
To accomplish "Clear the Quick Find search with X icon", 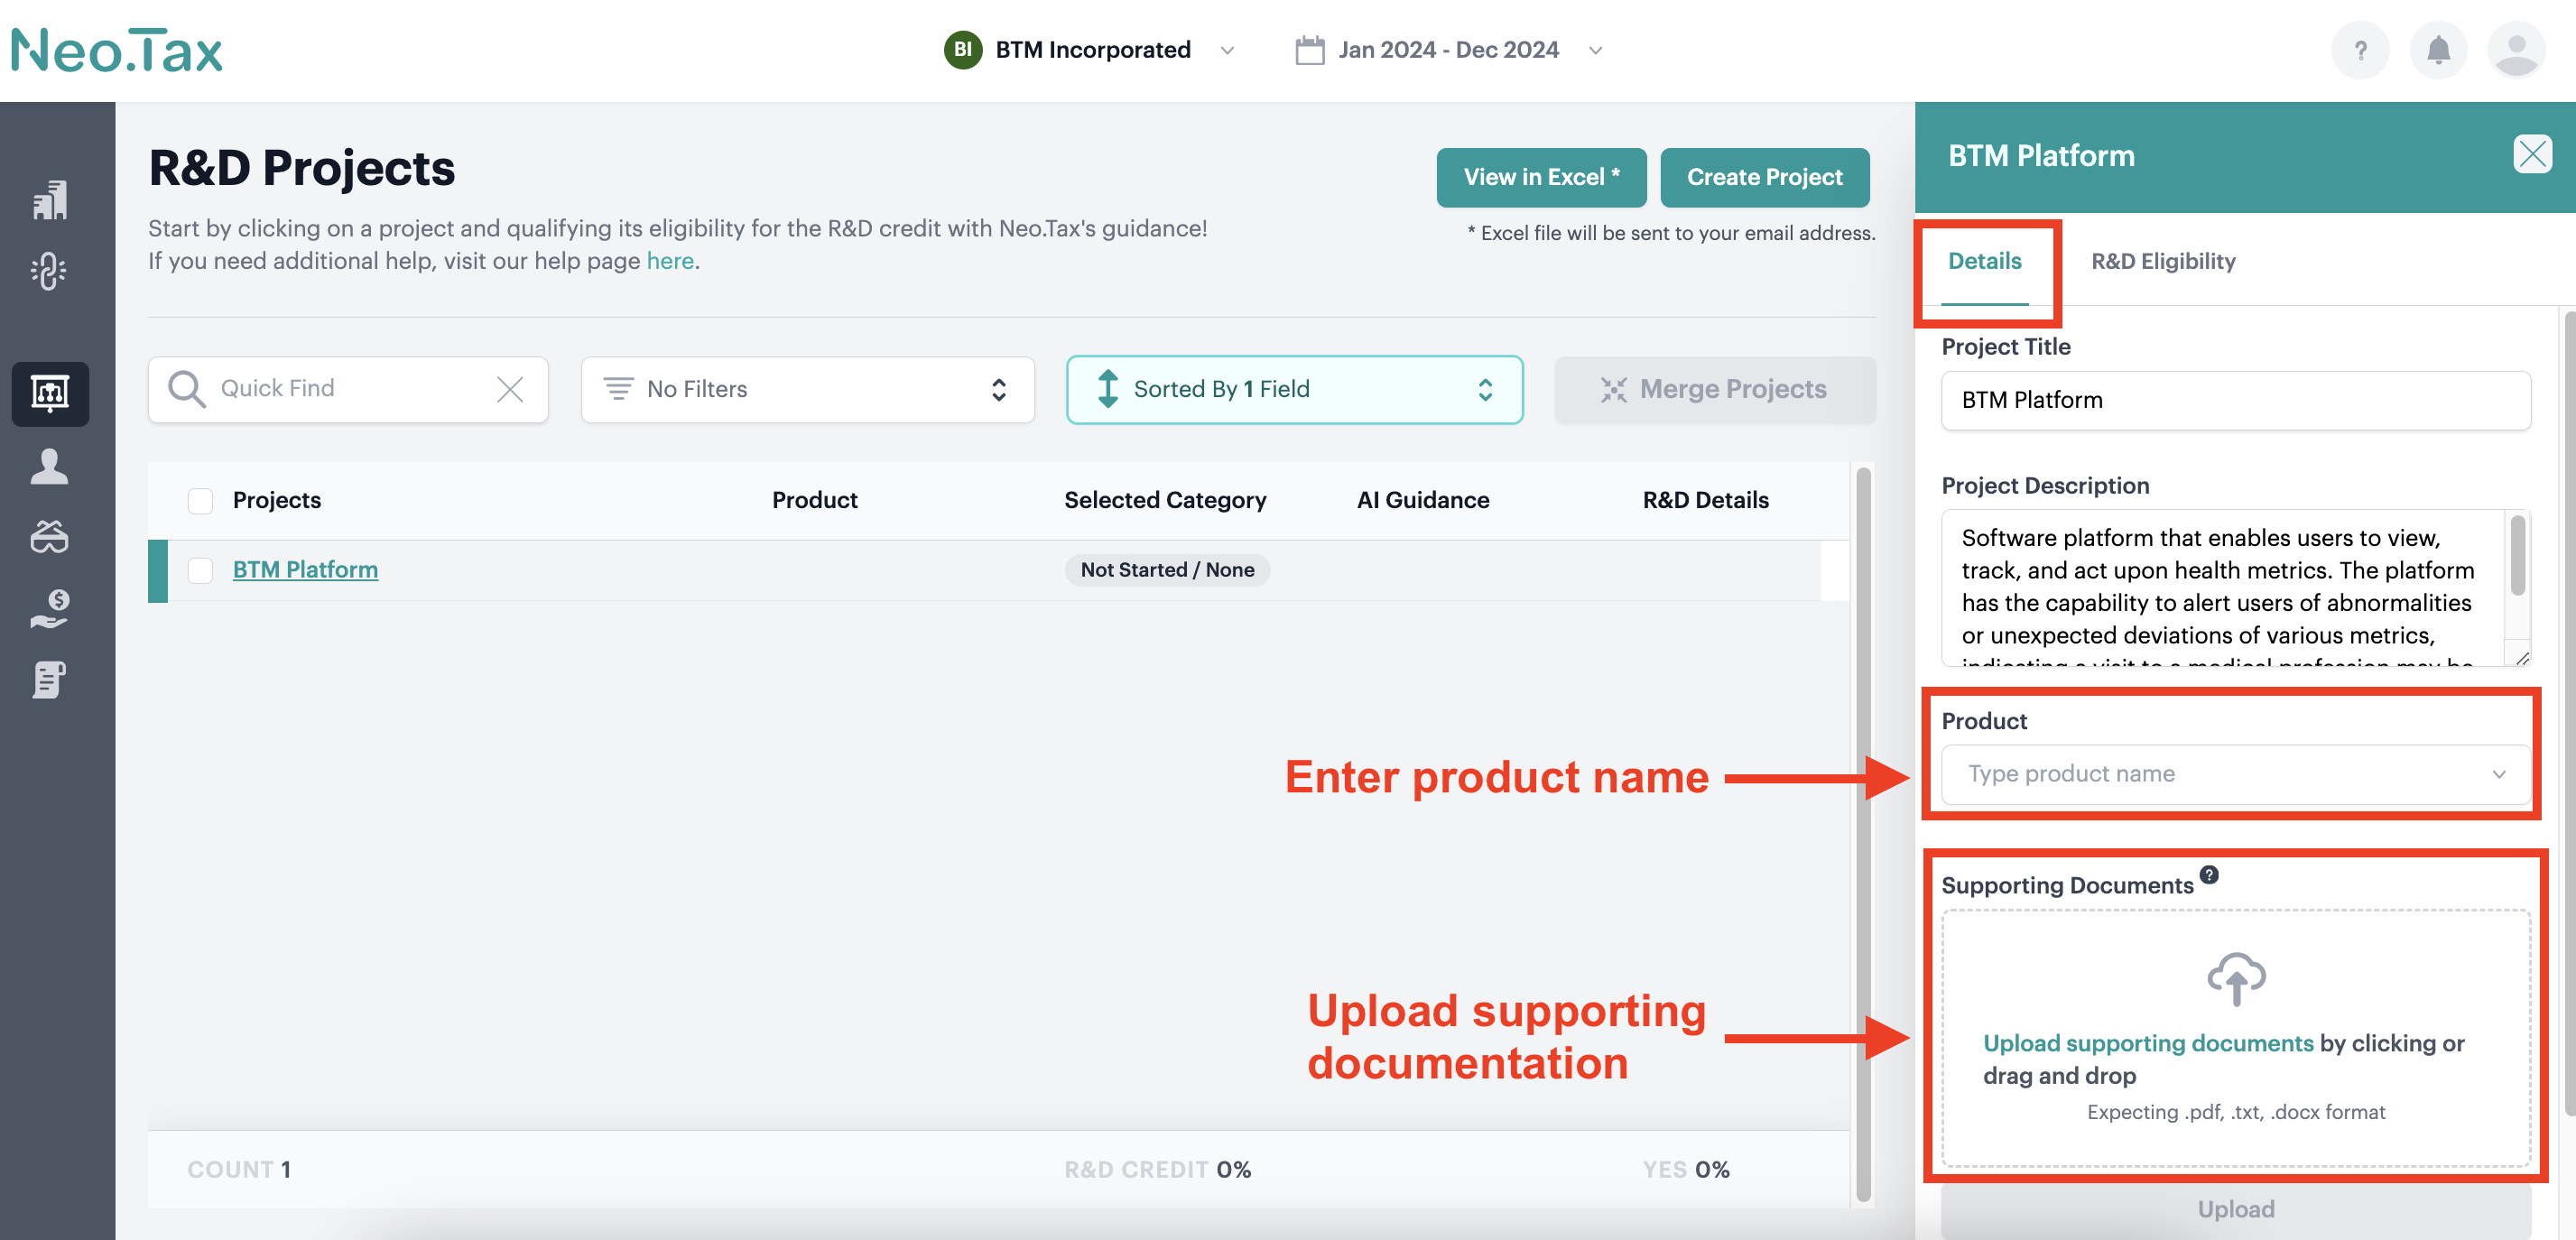I will (x=510, y=389).
